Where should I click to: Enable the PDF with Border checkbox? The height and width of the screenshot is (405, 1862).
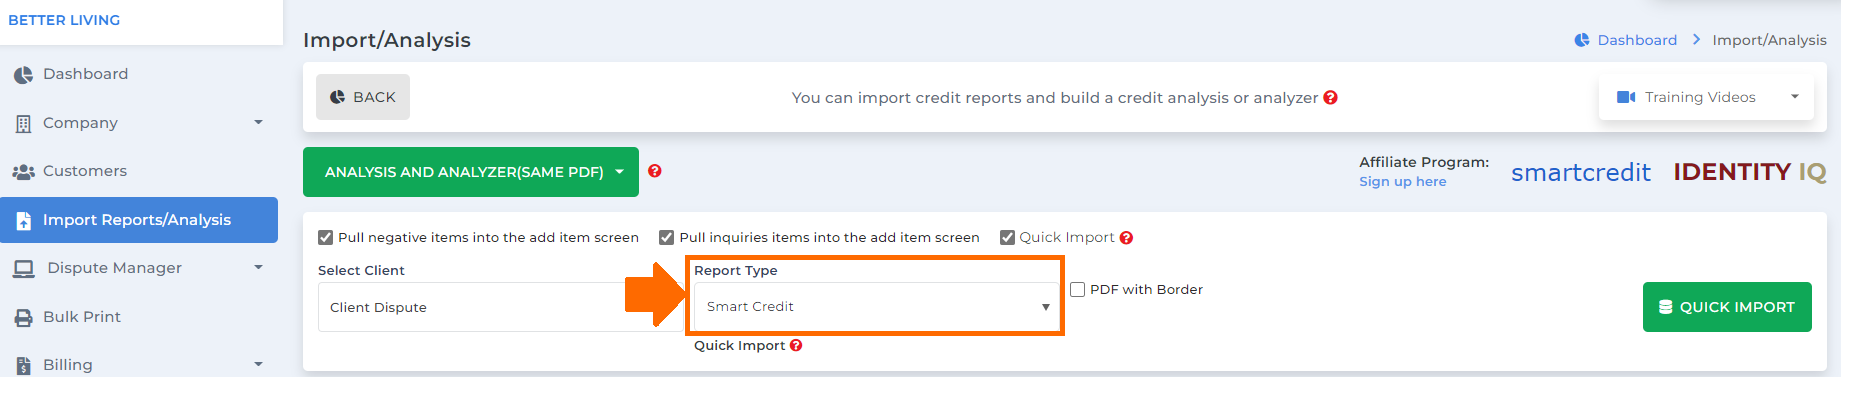(1077, 290)
